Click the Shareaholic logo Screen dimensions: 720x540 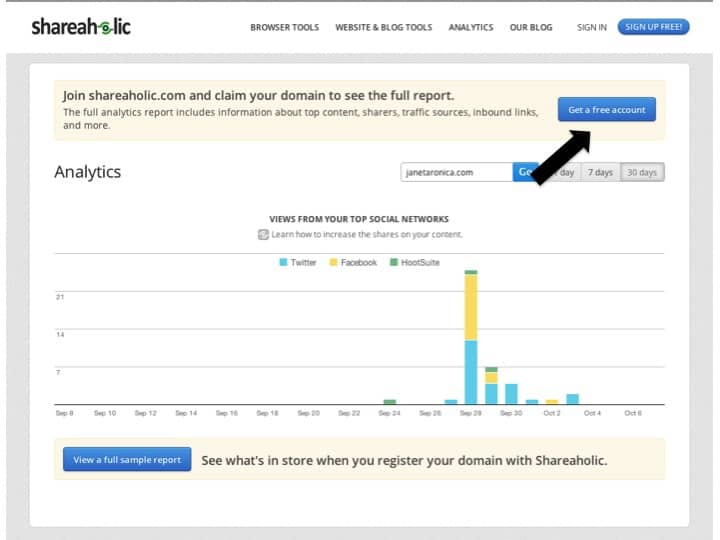point(81,27)
